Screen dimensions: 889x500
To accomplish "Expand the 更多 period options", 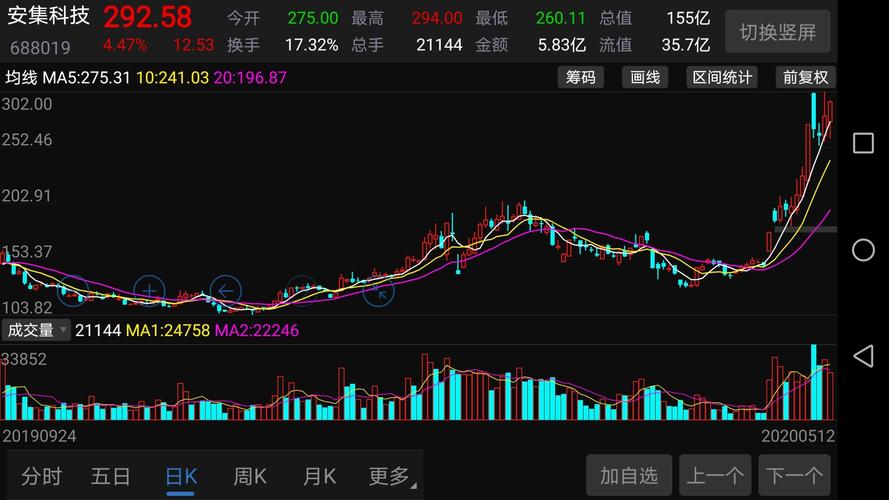I will tap(392, 476).
